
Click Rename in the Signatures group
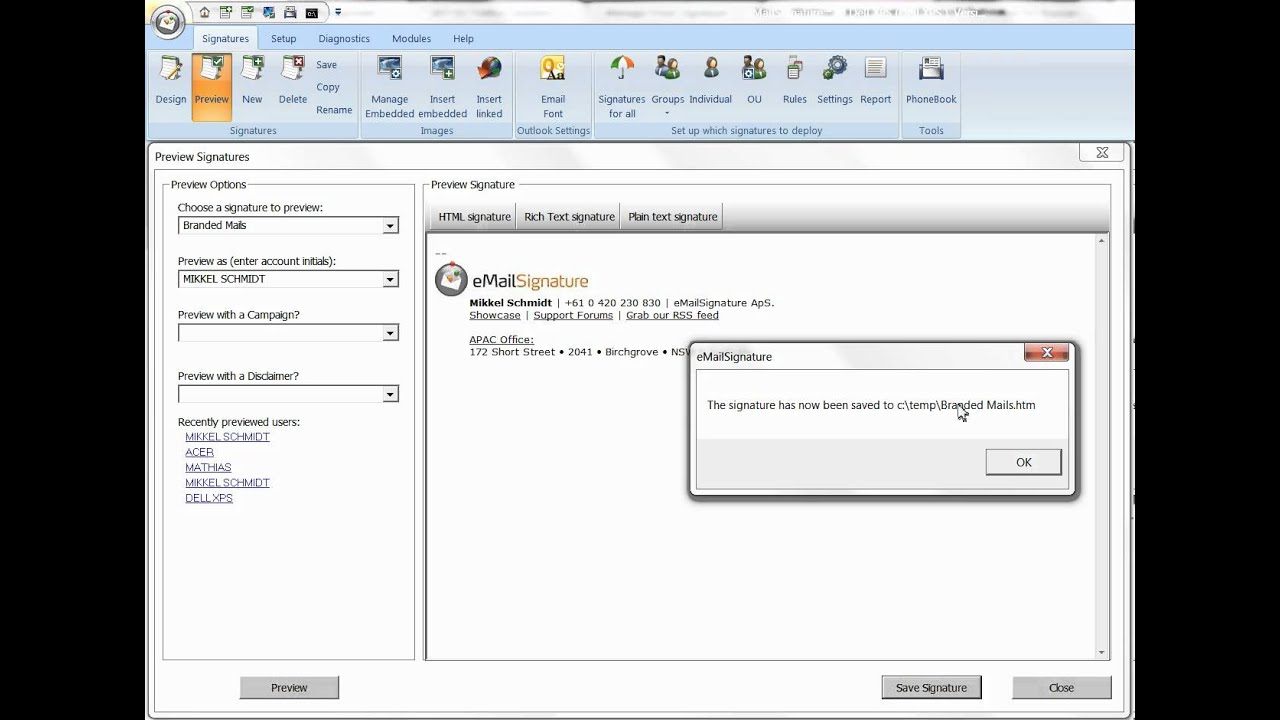click(334, 110)
